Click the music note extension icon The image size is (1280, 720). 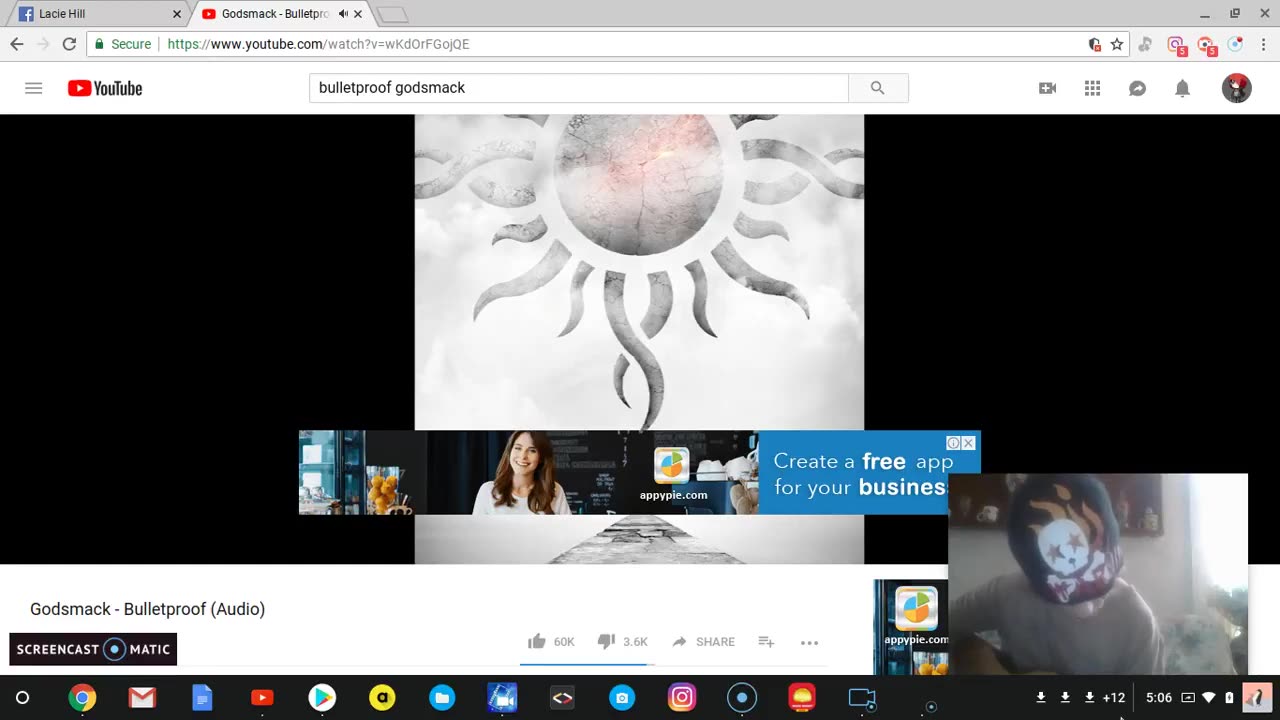coord(1146,44)
